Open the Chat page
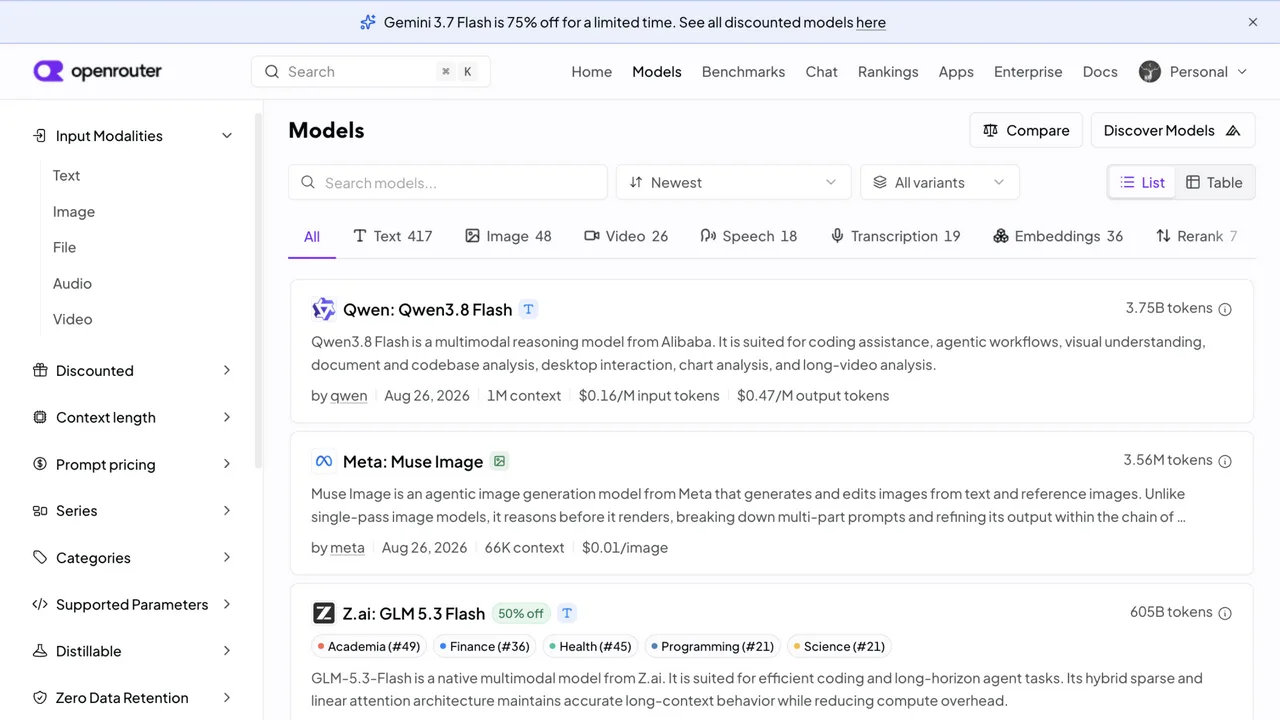This screenshot has height=720, width=1280. [x=822, y=72]
